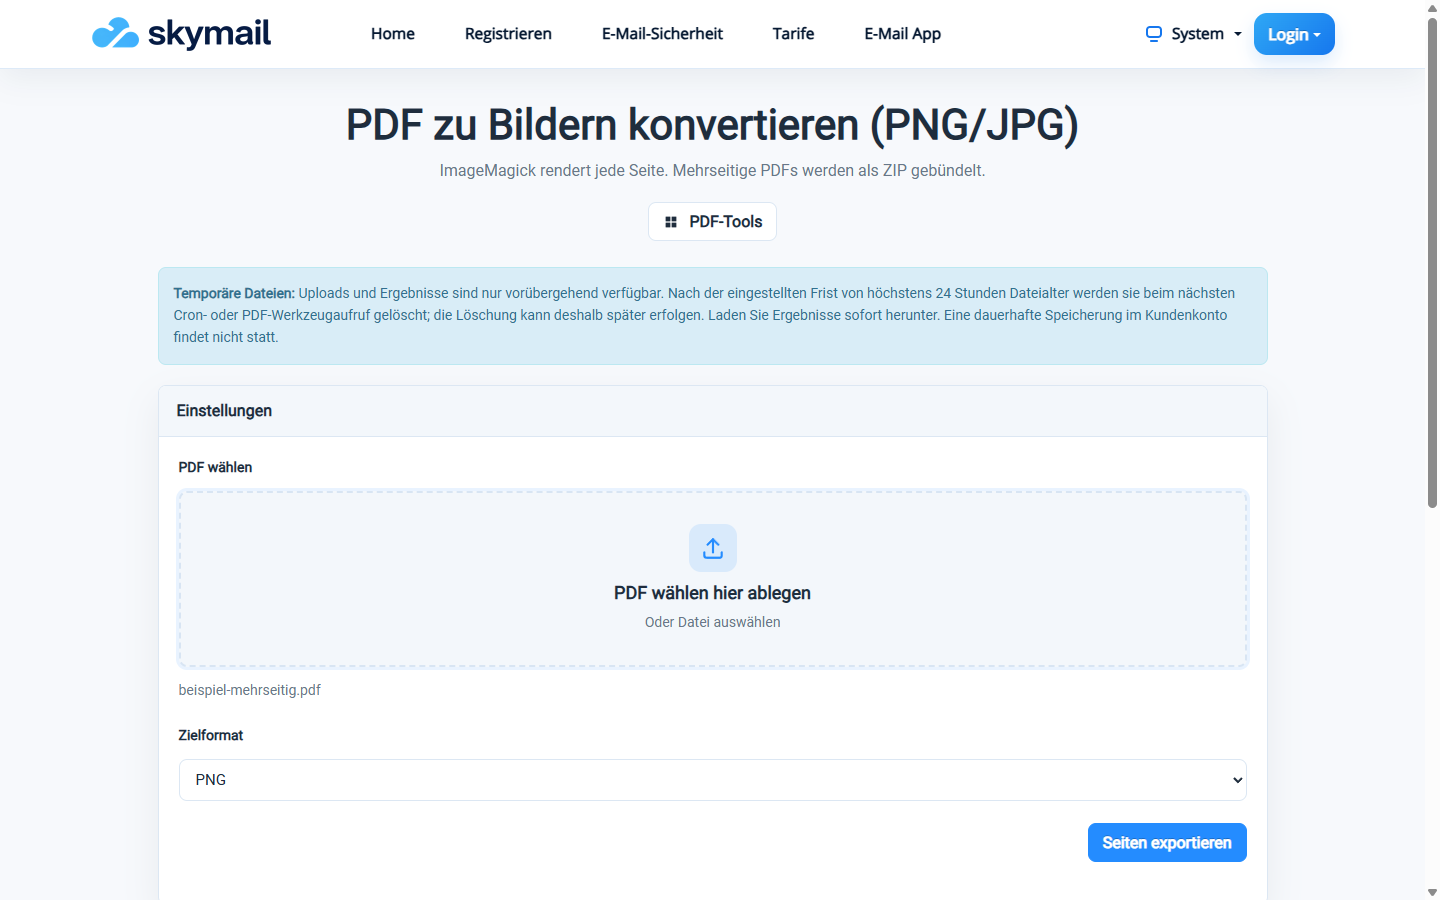Click the 'Zielformat' label
The image size is (1440, 900).
tap(211, 735)
